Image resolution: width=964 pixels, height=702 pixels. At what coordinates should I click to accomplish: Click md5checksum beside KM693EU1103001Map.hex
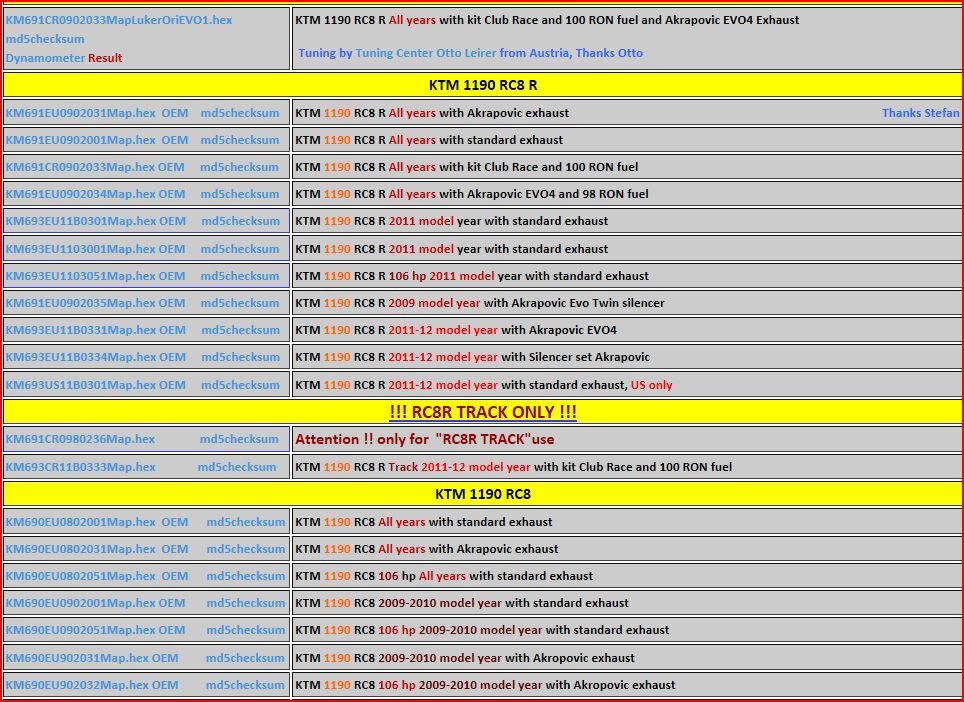(240, 249)
